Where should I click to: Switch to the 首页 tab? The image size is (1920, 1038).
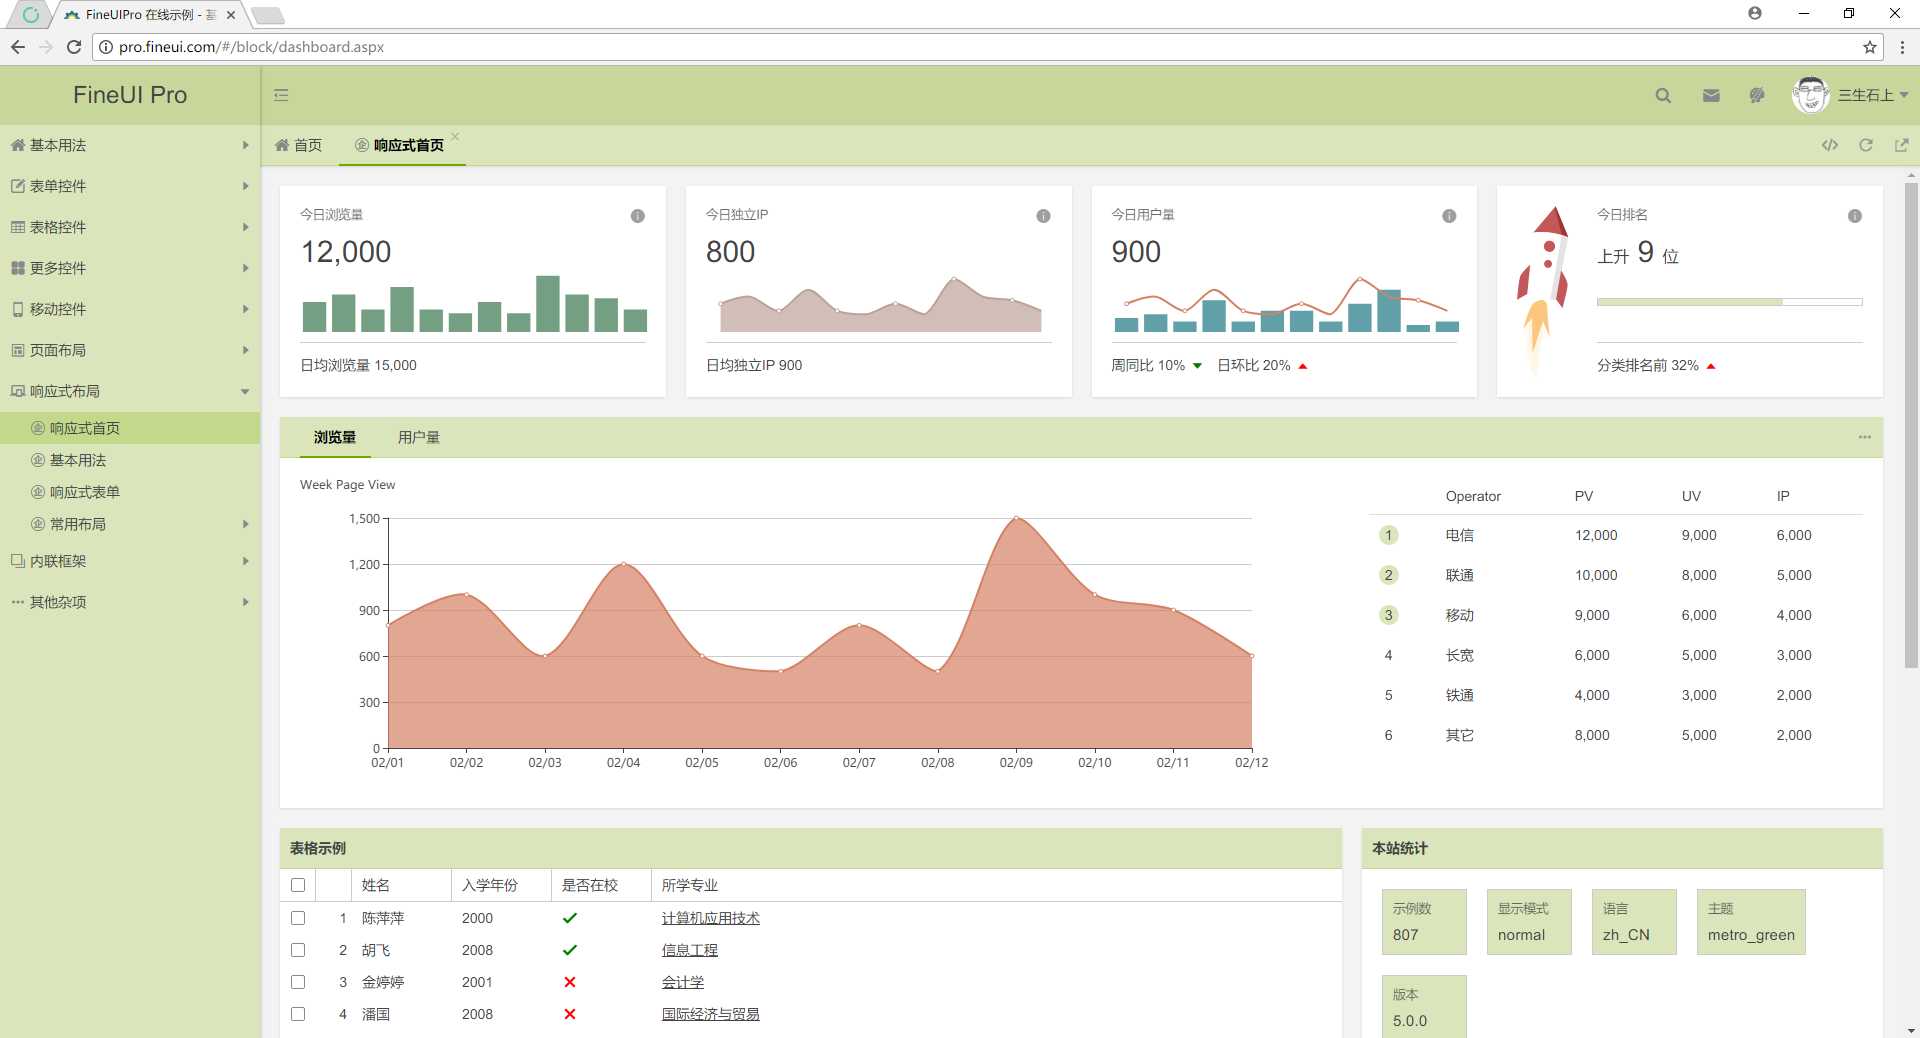[299, 145]
